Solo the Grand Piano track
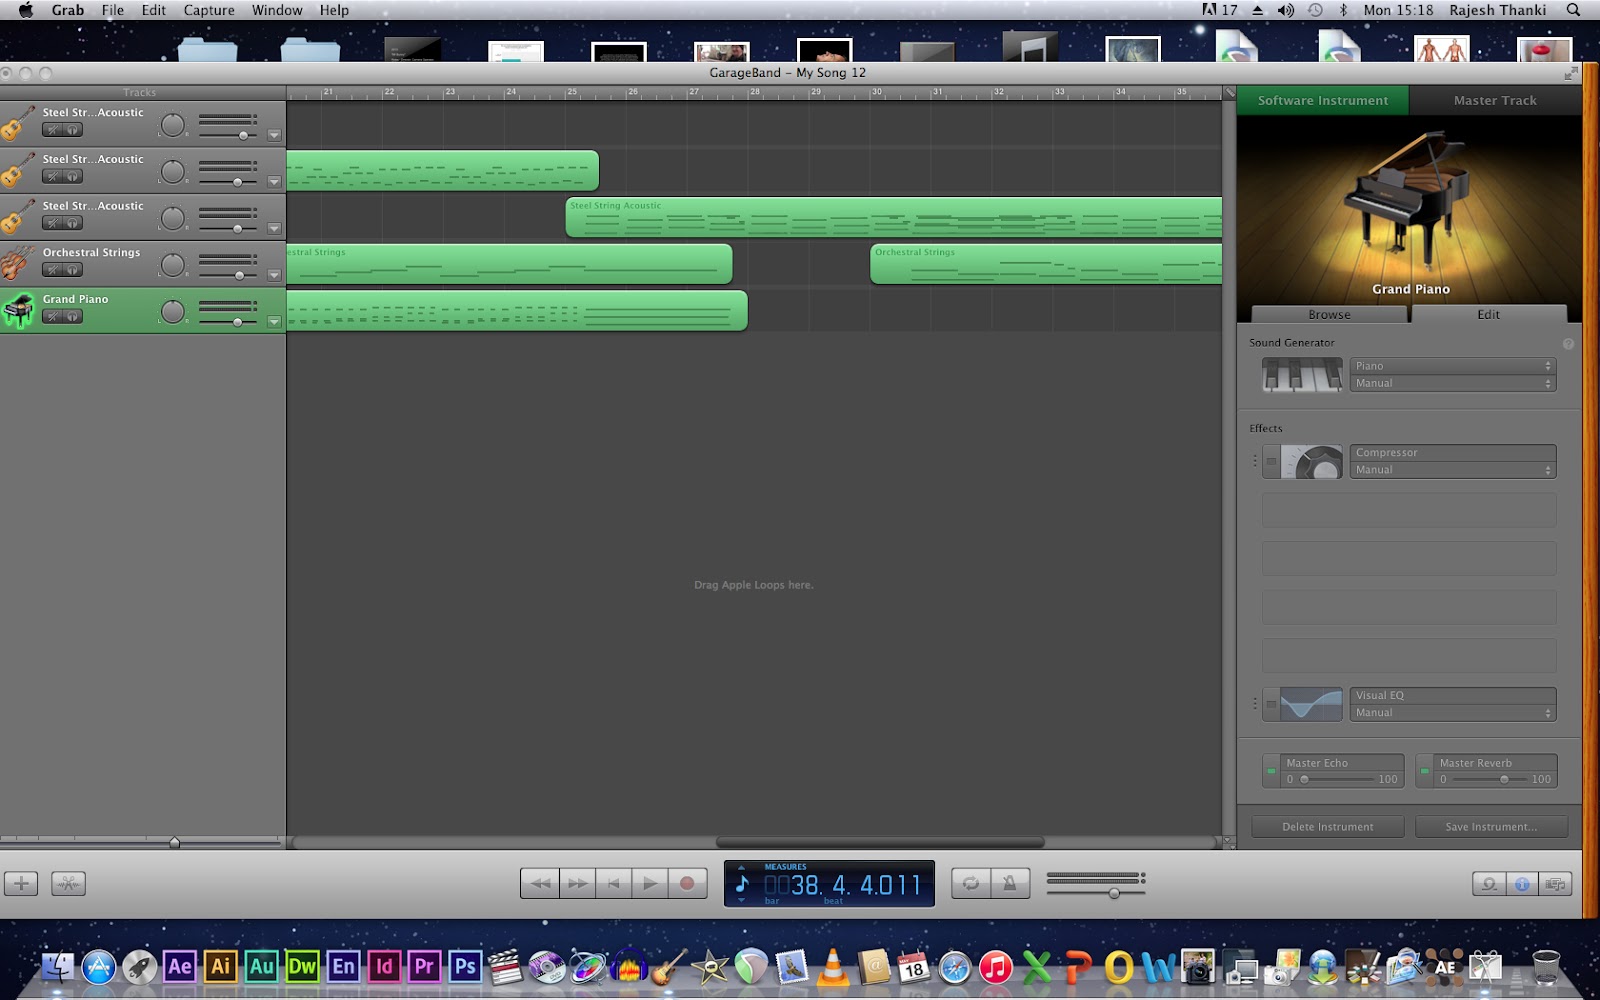Image resolution: width=1600 pixels, height=1000 pixels. tap(72, 317)
